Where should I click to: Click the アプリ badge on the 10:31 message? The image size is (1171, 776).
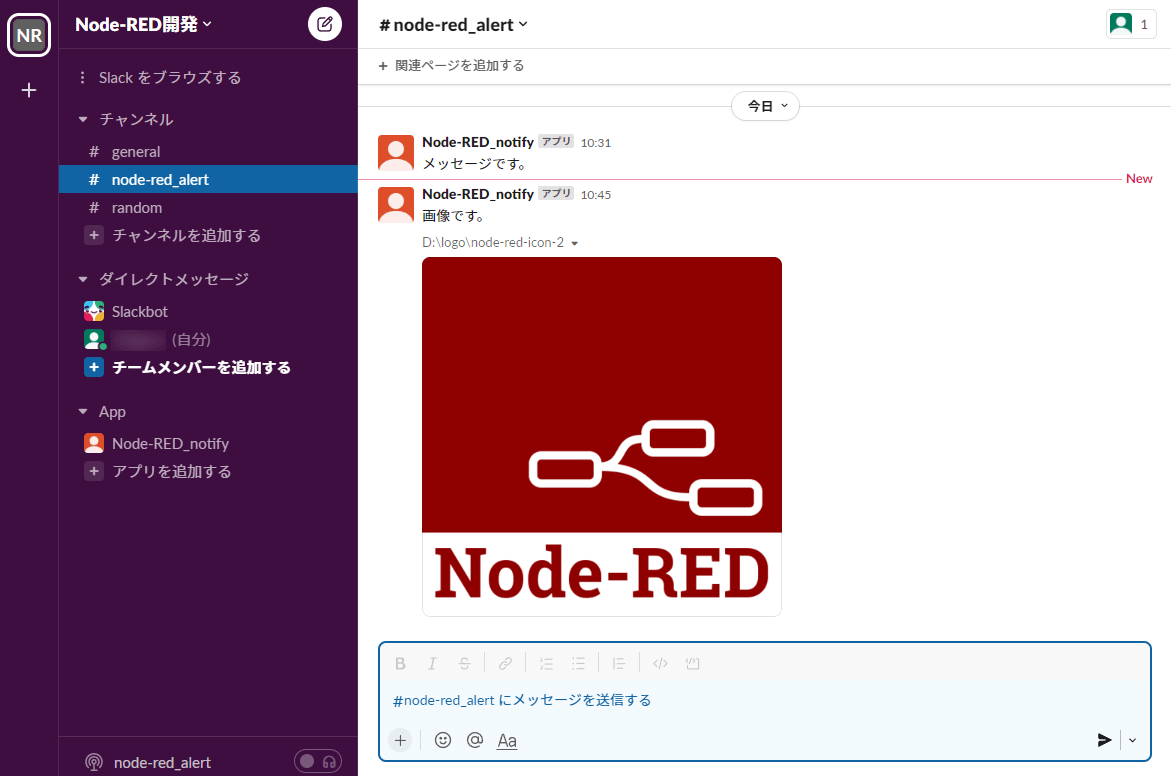coord(556,141)
